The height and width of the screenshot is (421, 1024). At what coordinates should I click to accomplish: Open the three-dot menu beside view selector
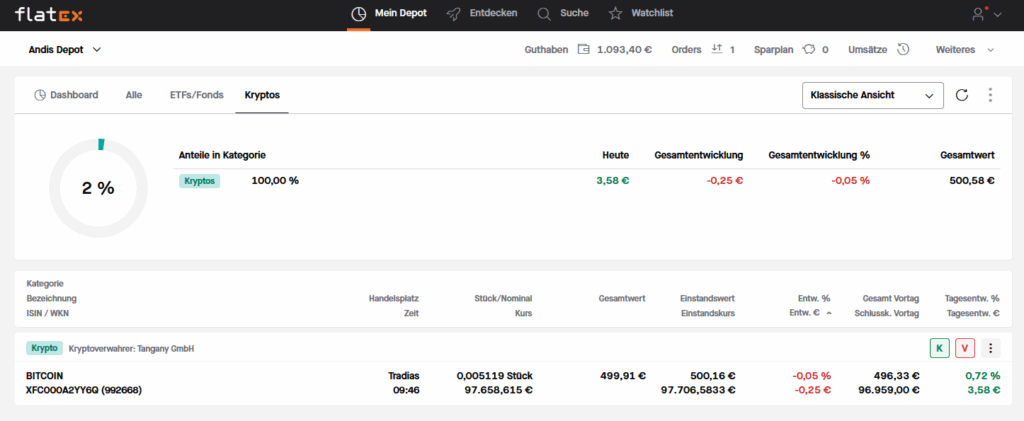click(x=990, y=95)
